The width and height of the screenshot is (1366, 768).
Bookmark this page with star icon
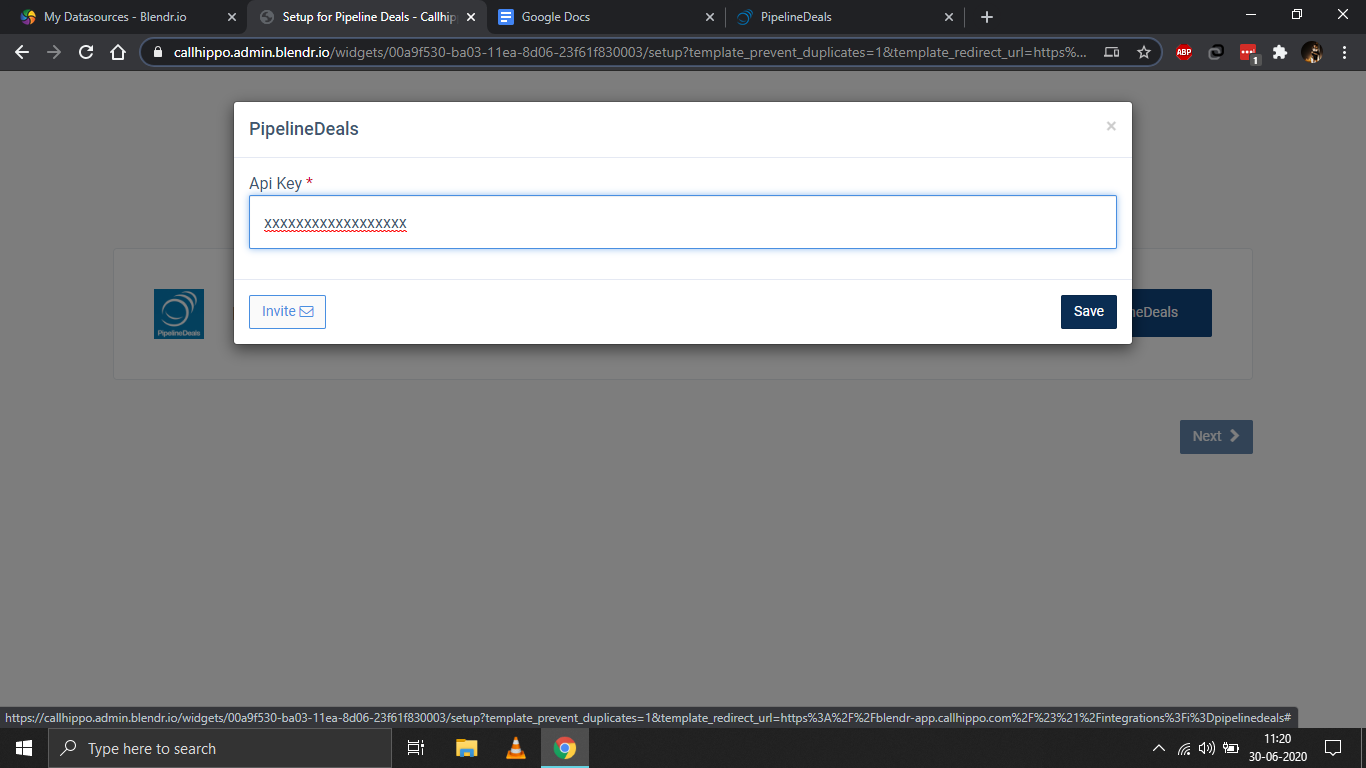pos(1144,52)
